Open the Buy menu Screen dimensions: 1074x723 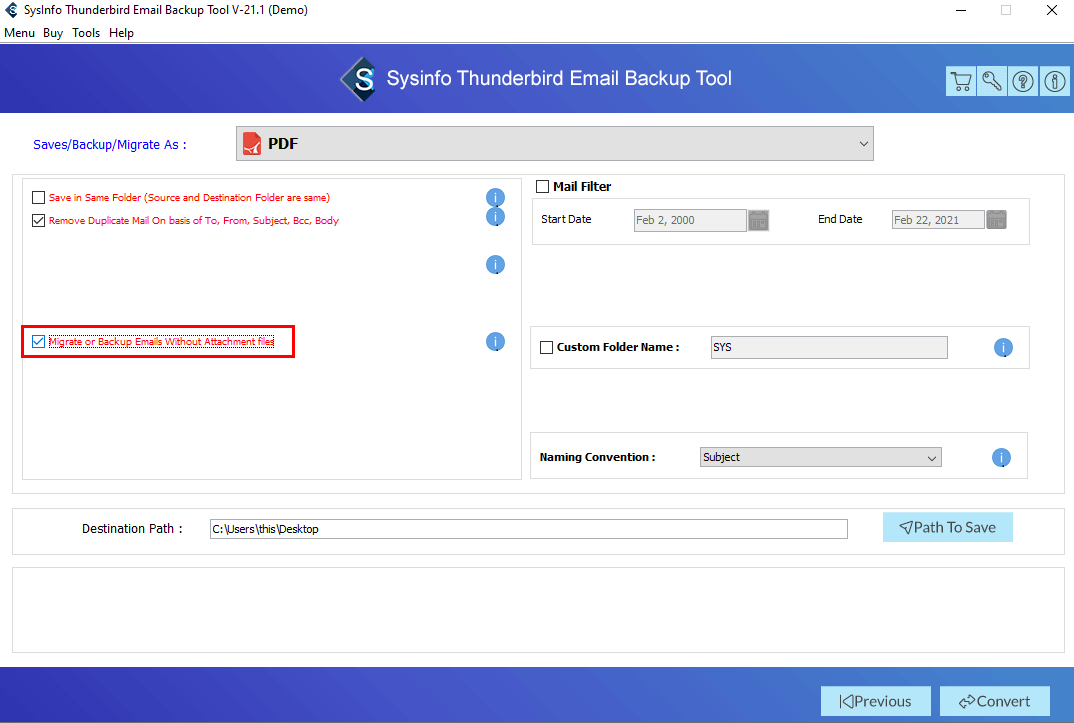coord(53,33)
